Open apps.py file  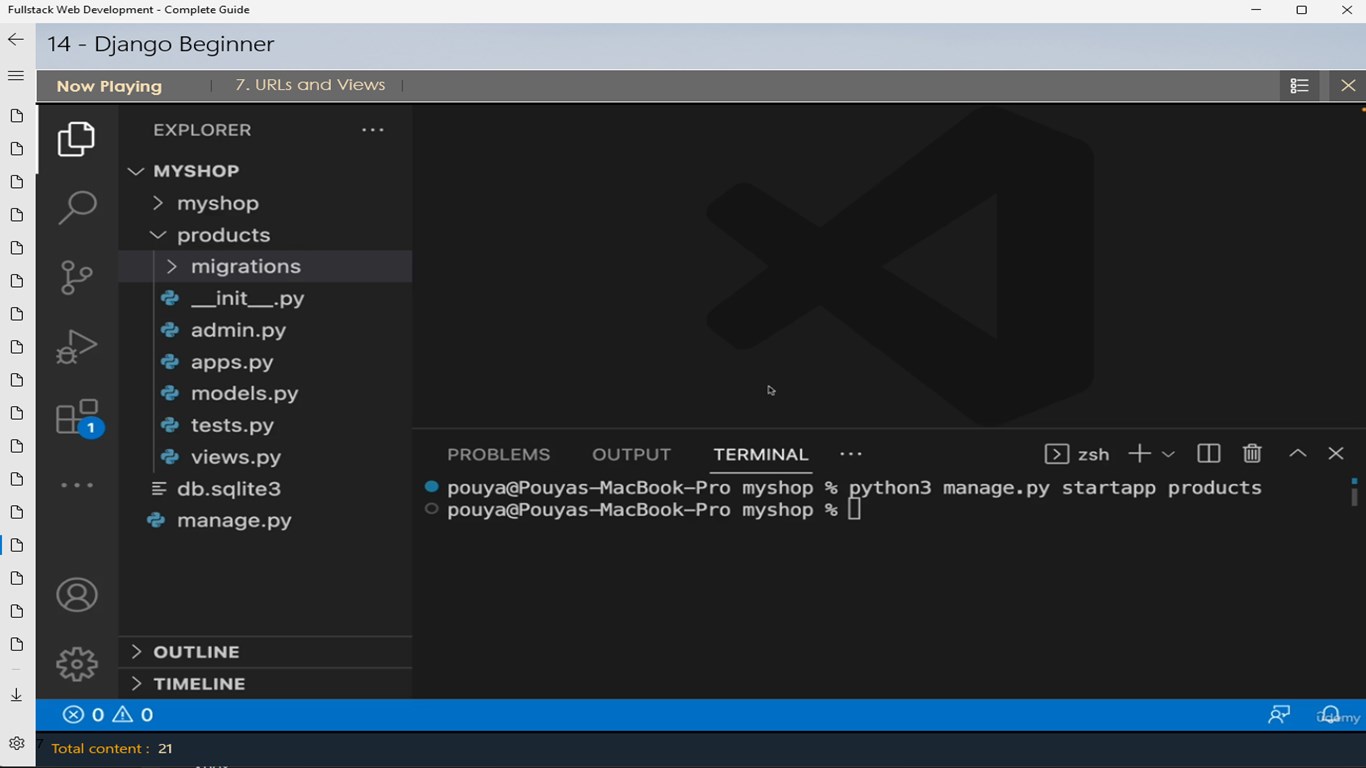coord(232,362)
